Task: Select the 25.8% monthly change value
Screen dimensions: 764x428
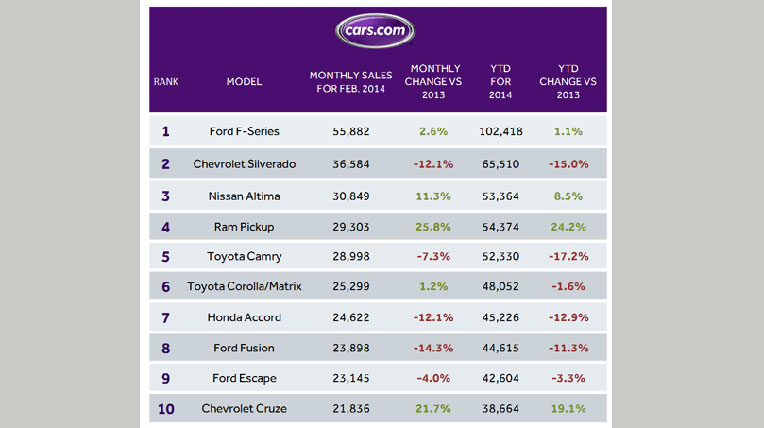Action: click(431, 227)
